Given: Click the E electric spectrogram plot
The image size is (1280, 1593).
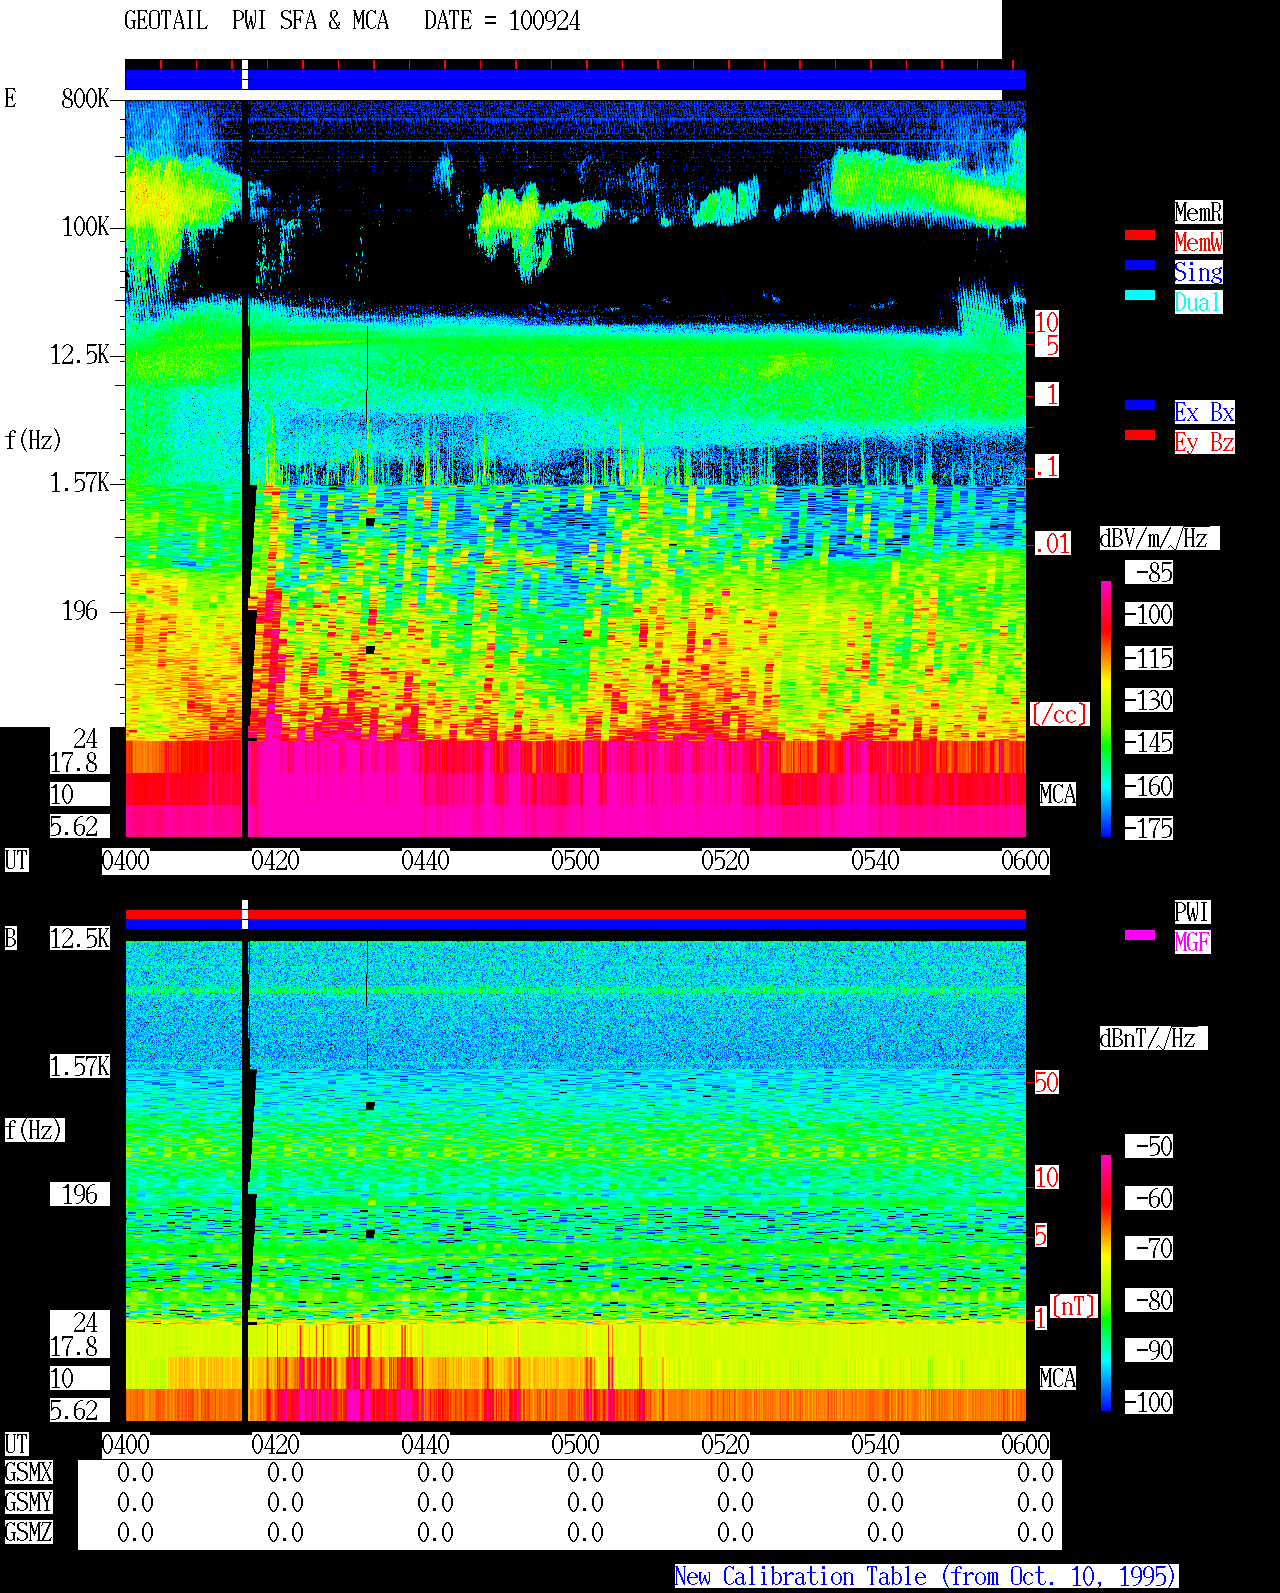Looking at the screenshot, I should 575,469.
